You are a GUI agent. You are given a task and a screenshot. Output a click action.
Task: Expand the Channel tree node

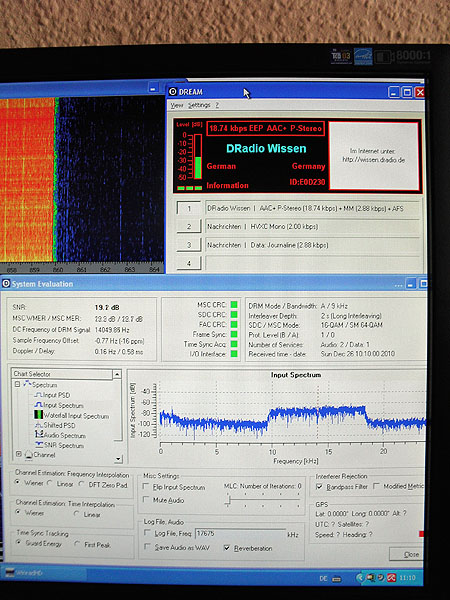pyautogui.click(x=18, y=454)
